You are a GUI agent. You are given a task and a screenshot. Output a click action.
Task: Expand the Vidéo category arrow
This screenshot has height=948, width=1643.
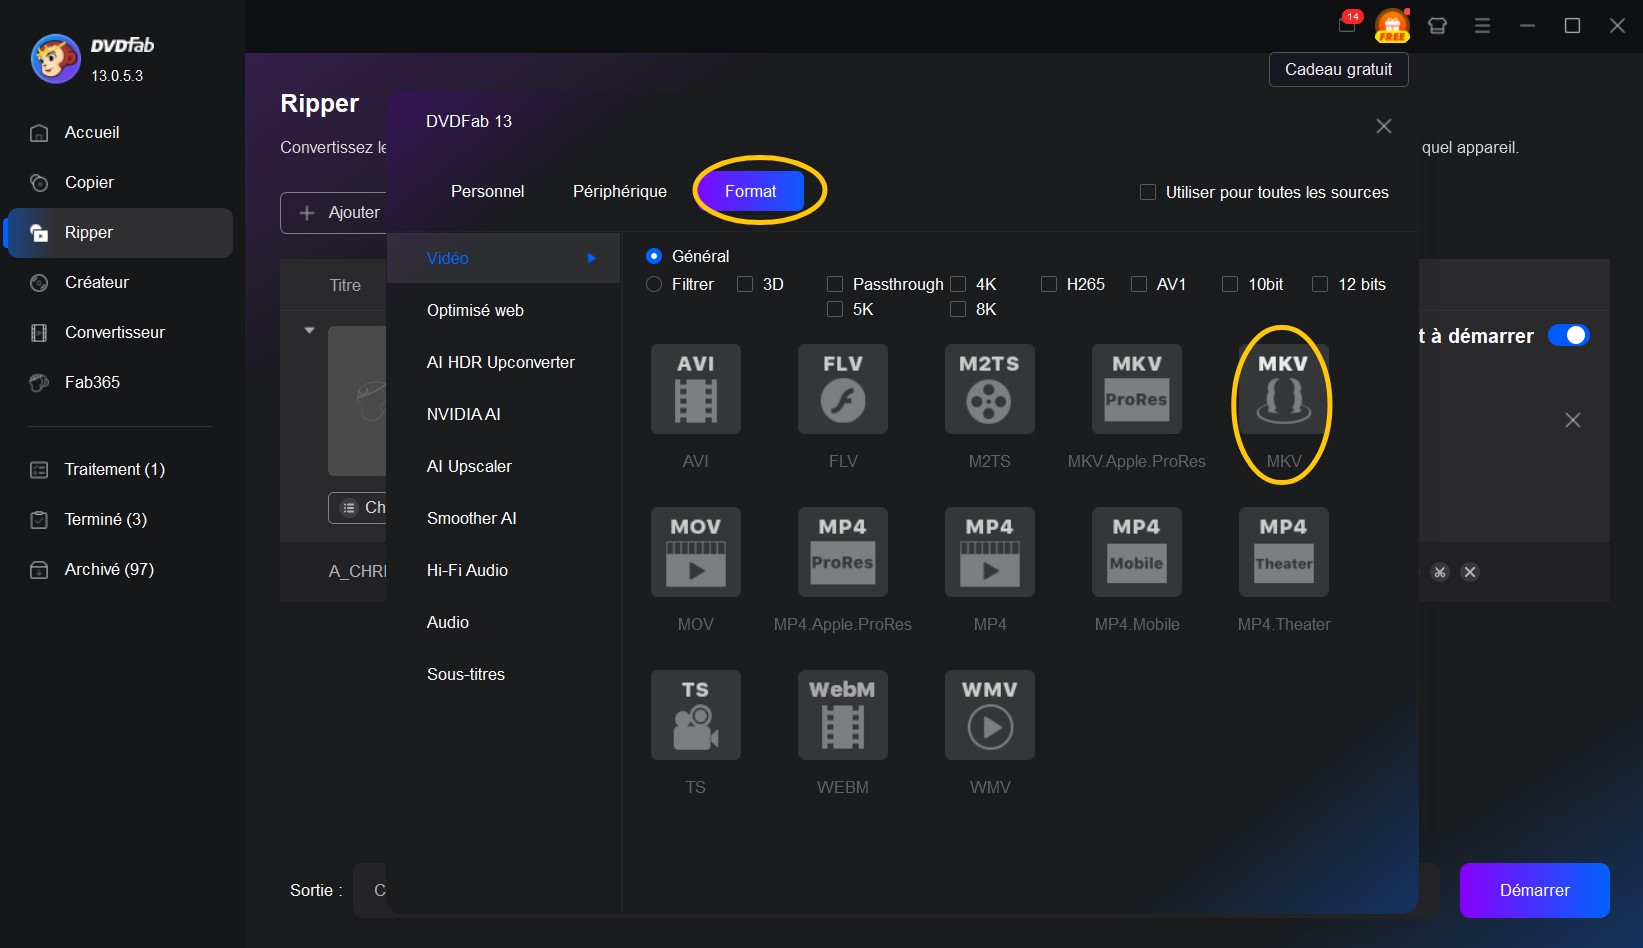click(590, 258)
